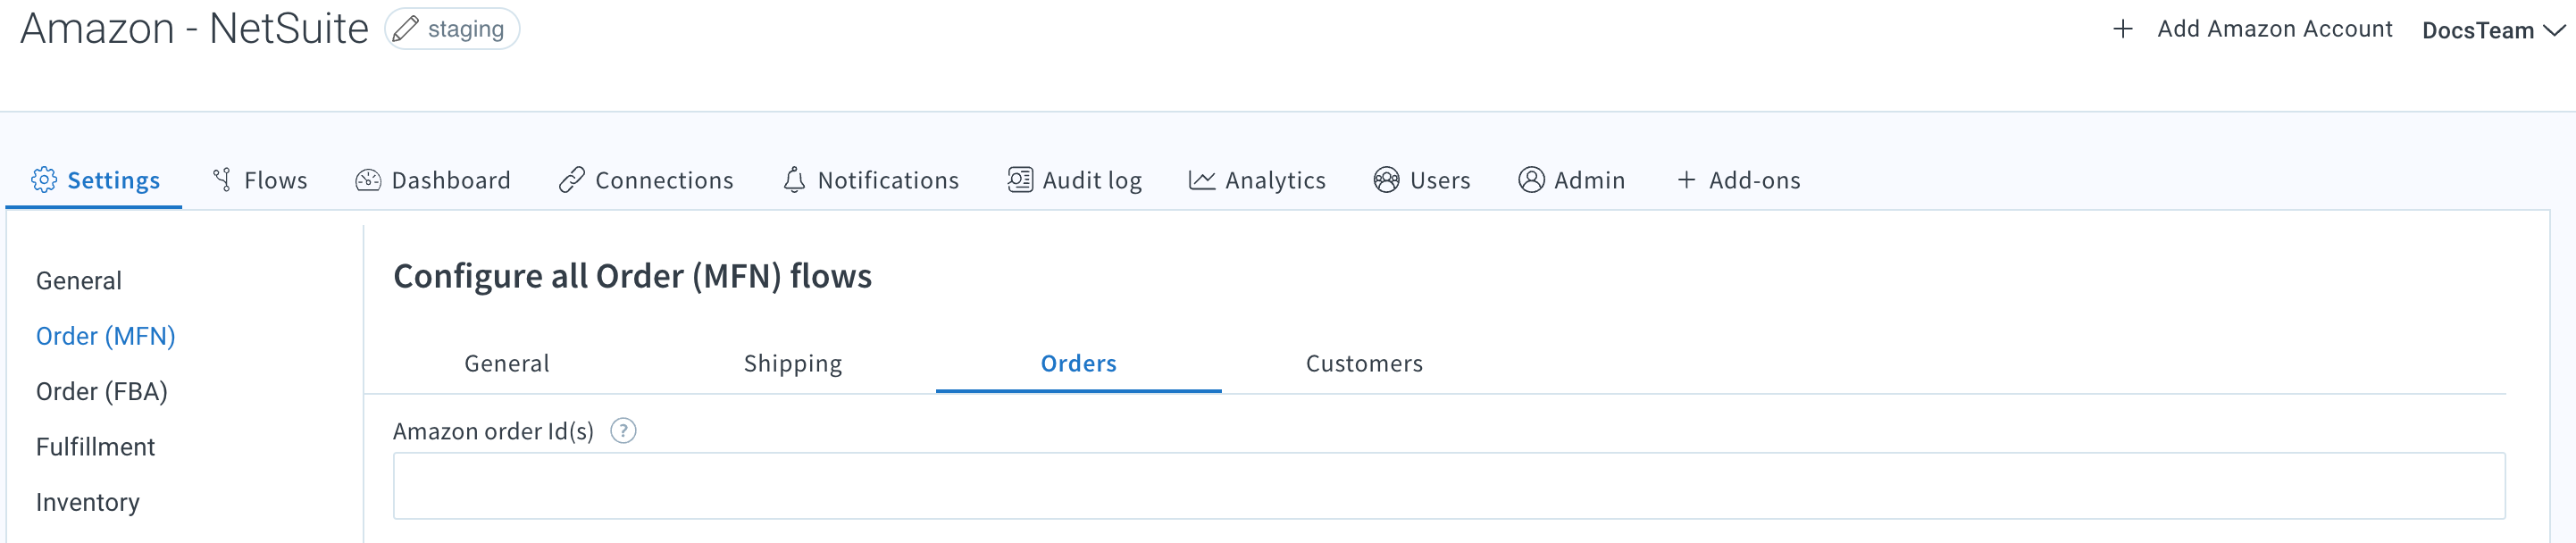Viewport: 2576px width, 543px height.
Task: Click the staging tag label
Action: point(466,29)
